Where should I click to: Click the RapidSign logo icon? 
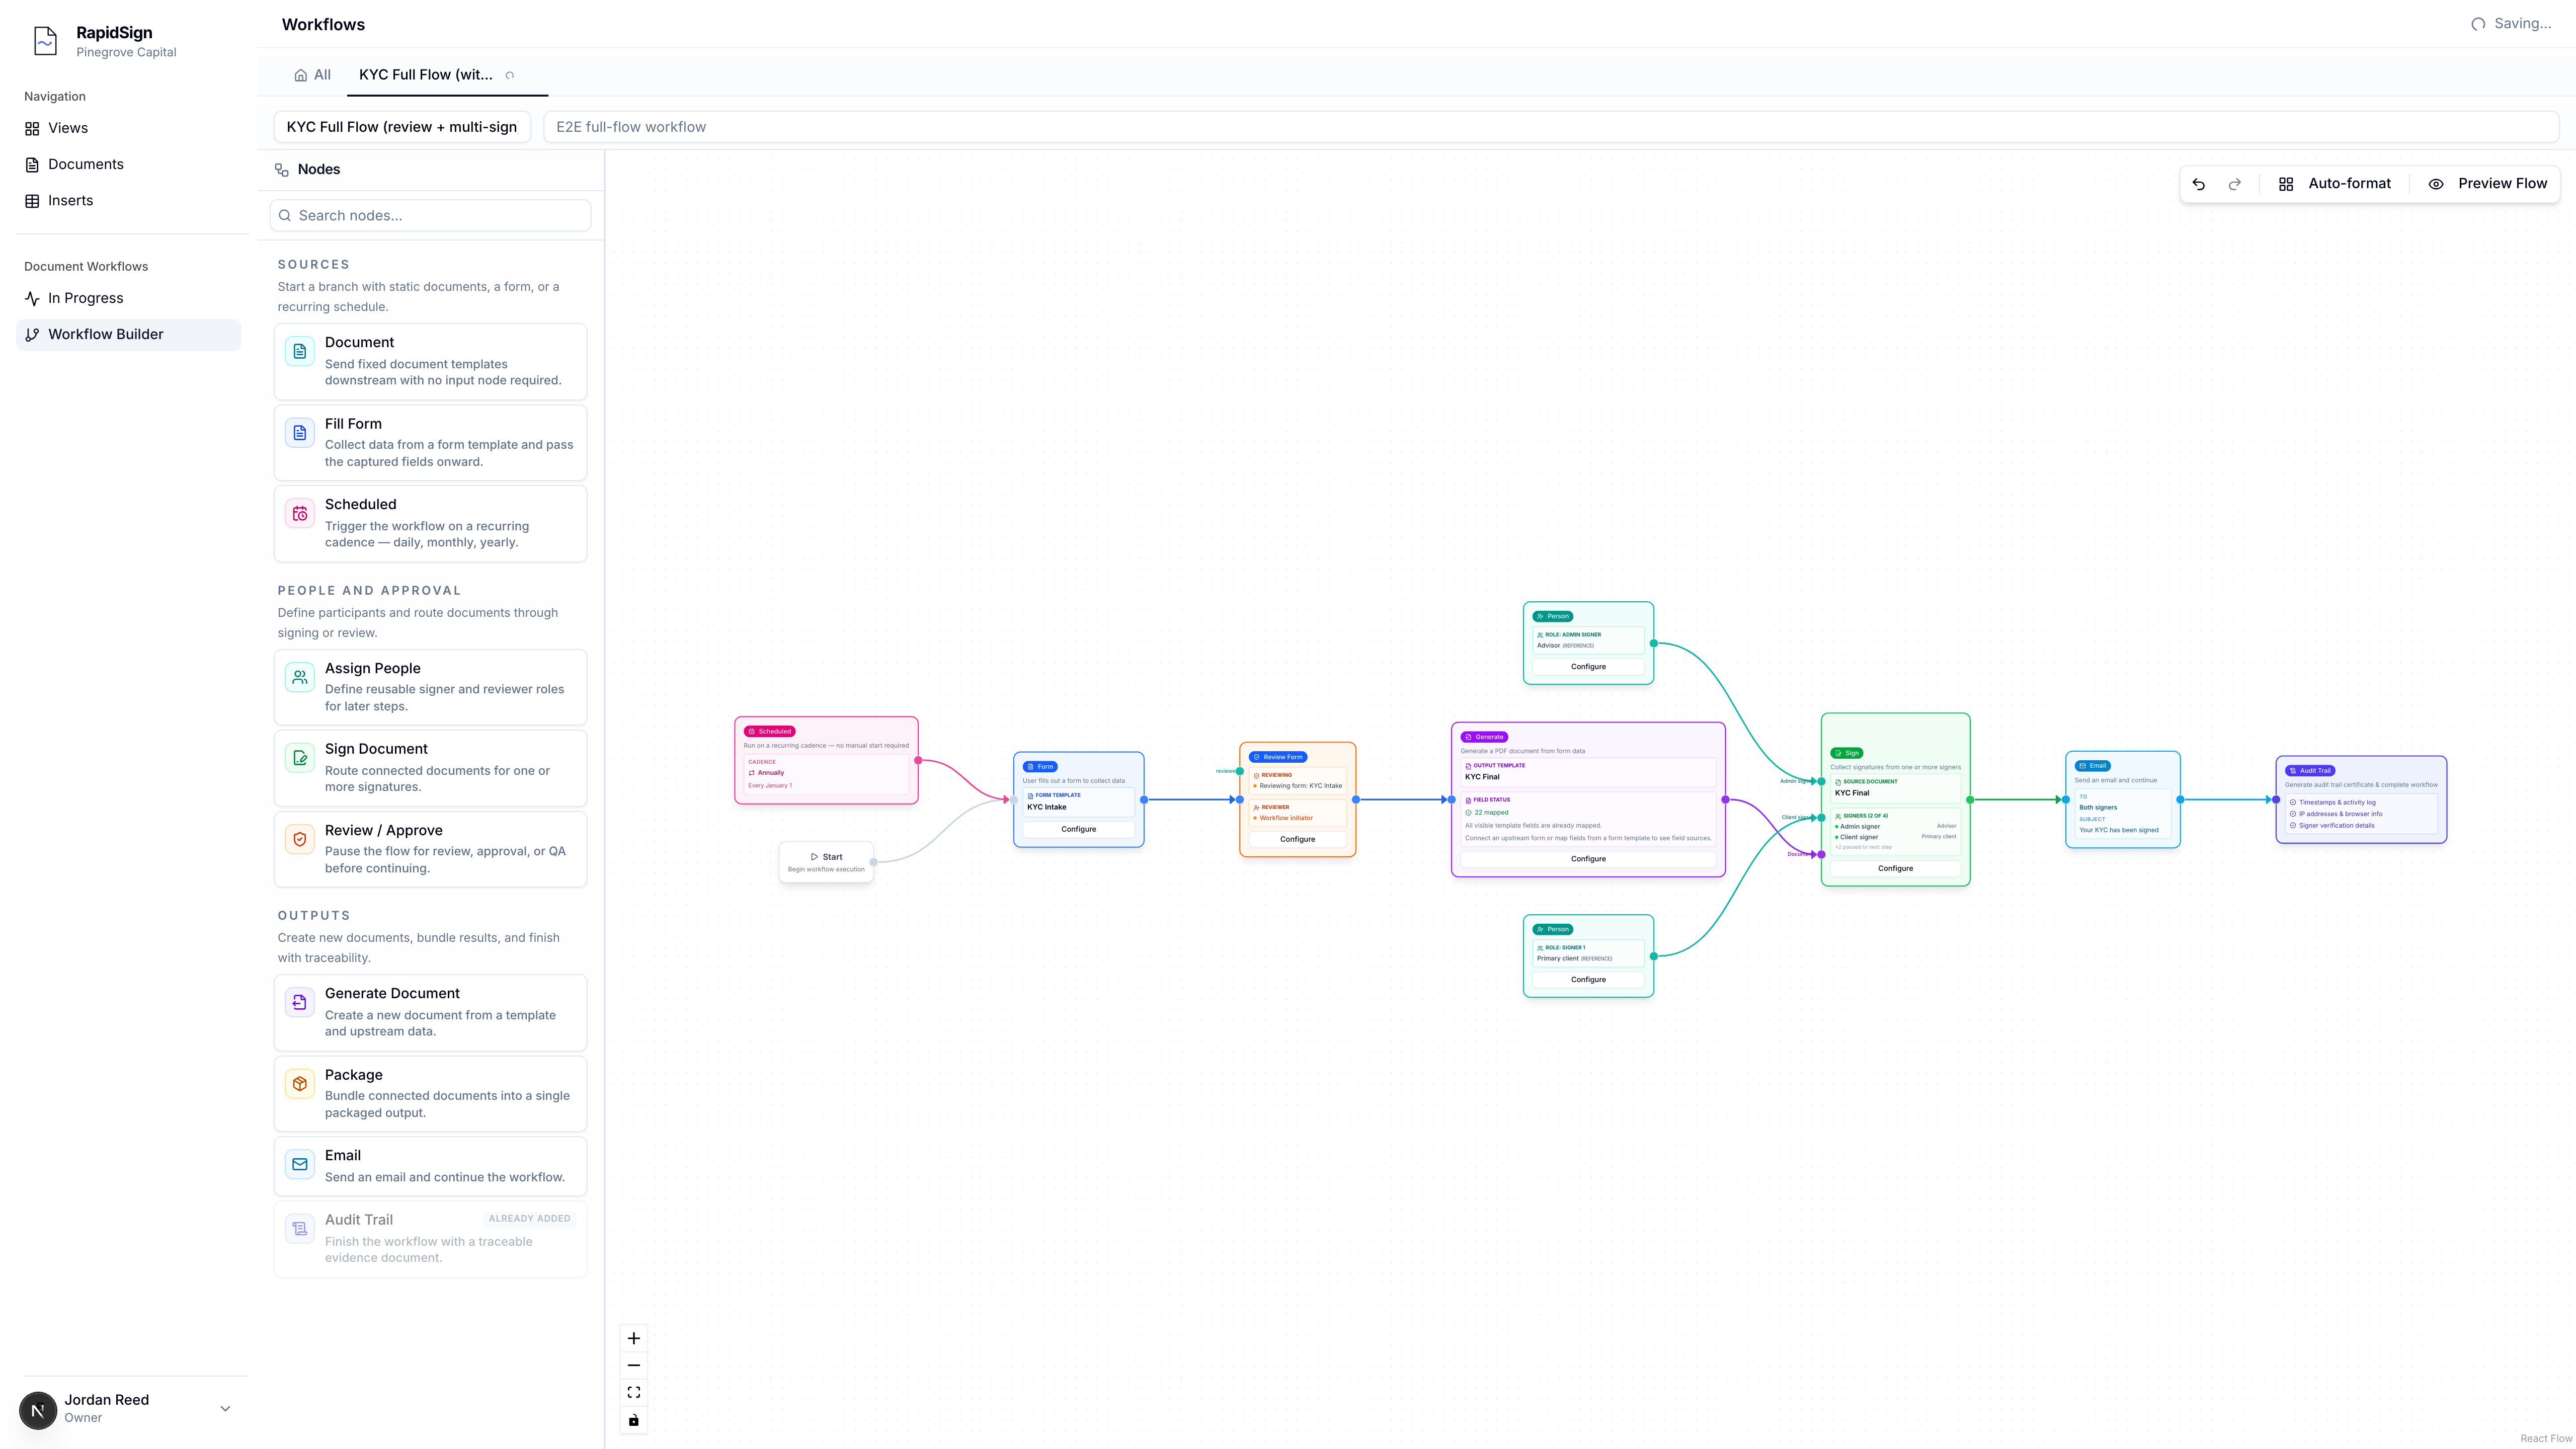click(45, 41)
